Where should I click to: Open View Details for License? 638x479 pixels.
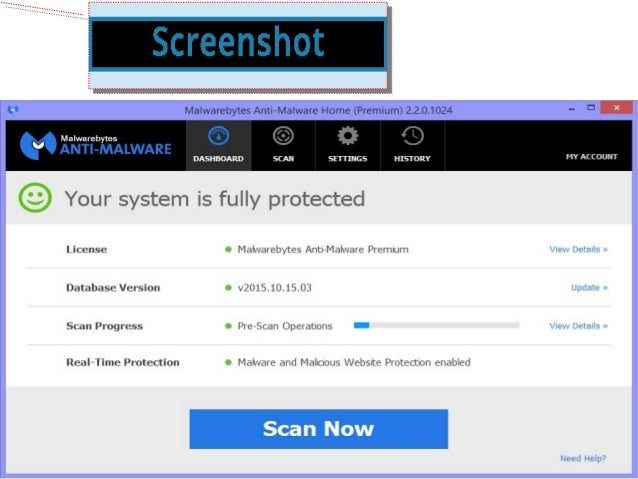(578, 249)
